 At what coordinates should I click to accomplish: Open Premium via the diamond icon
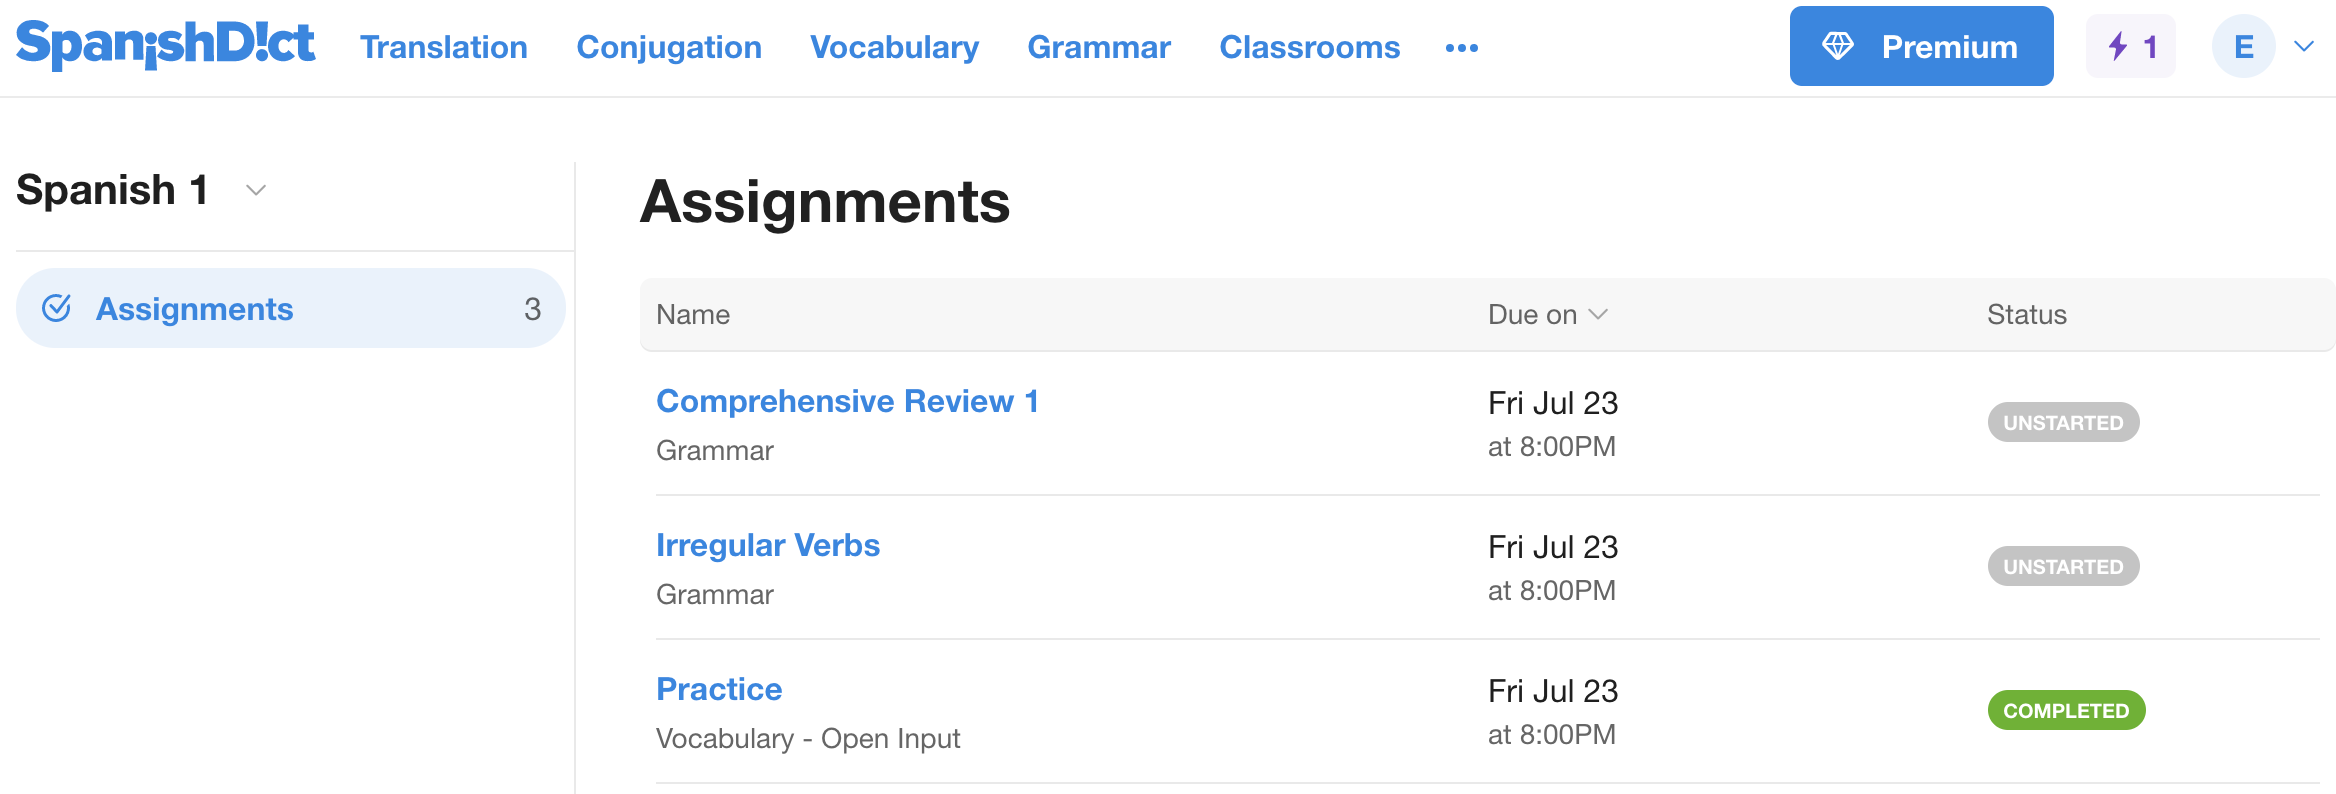(1840, 45)
